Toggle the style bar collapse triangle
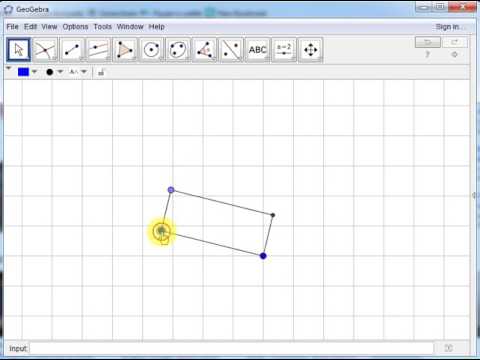The height and width of the screenshot is (360, 480). coord(9,68)
